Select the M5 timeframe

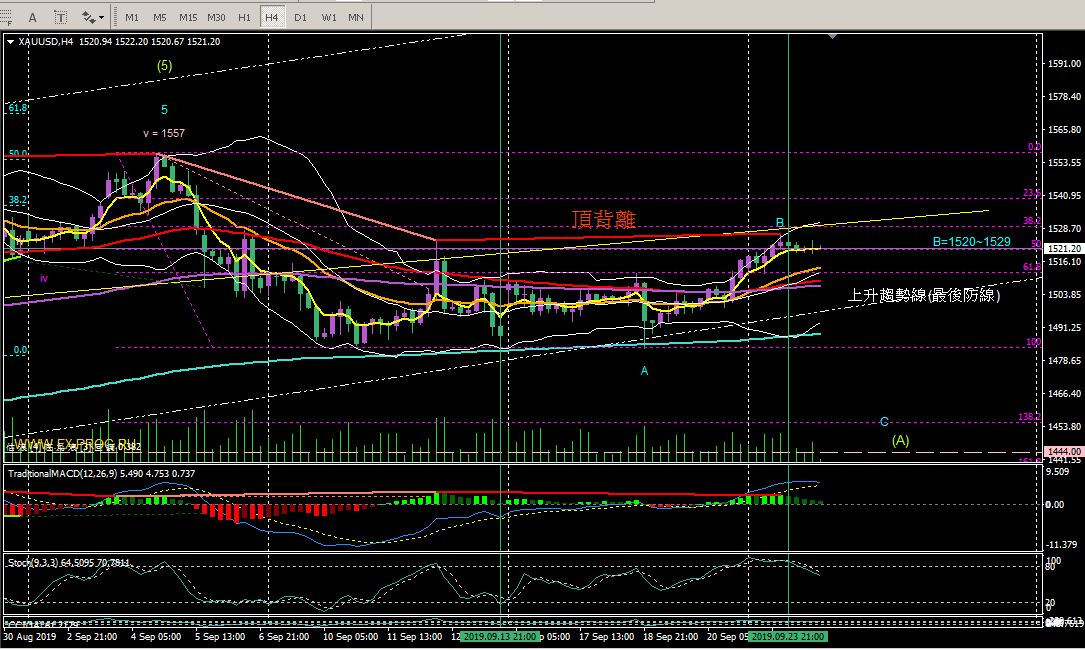(160, 17)
